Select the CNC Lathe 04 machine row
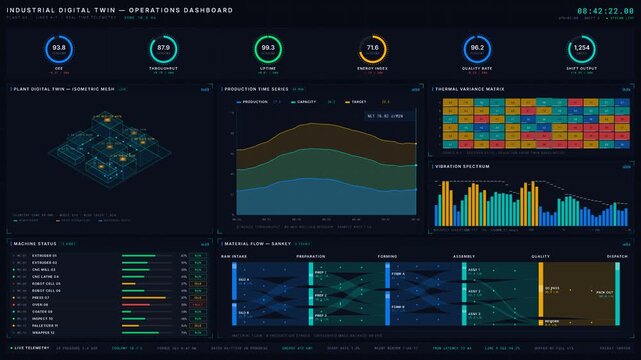 [109, 277]
